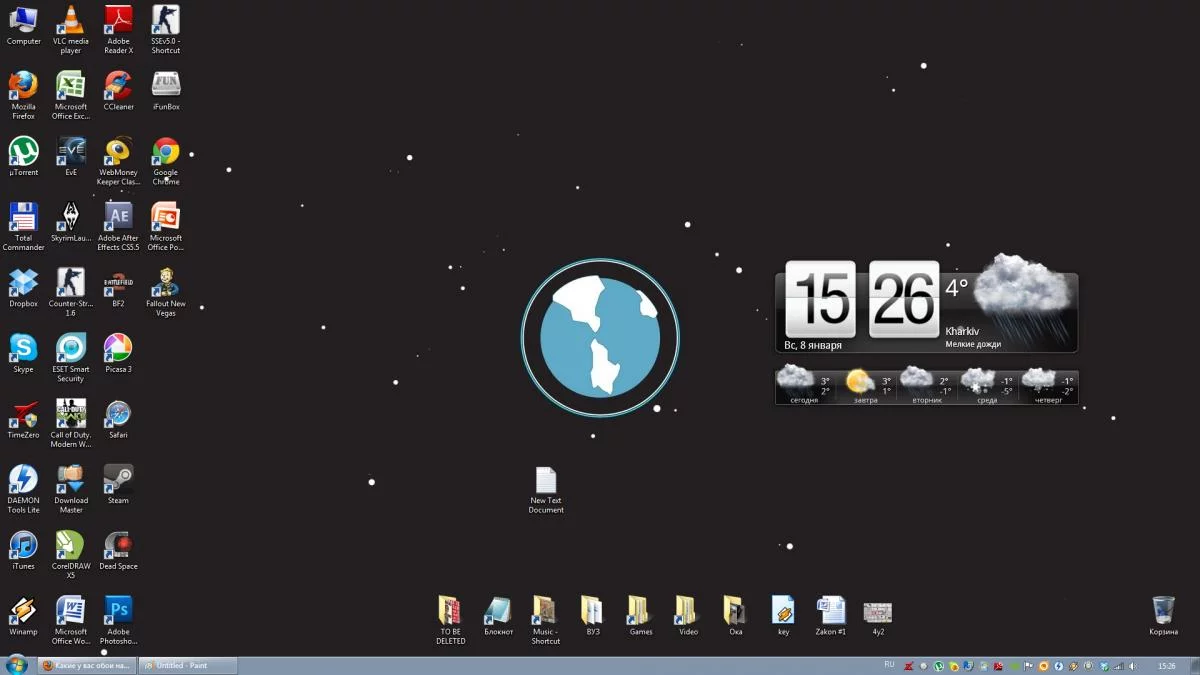The image size is (1200, 675).
Task: Select the µTorrent desktop icon
Action: [x=23, y=157]
